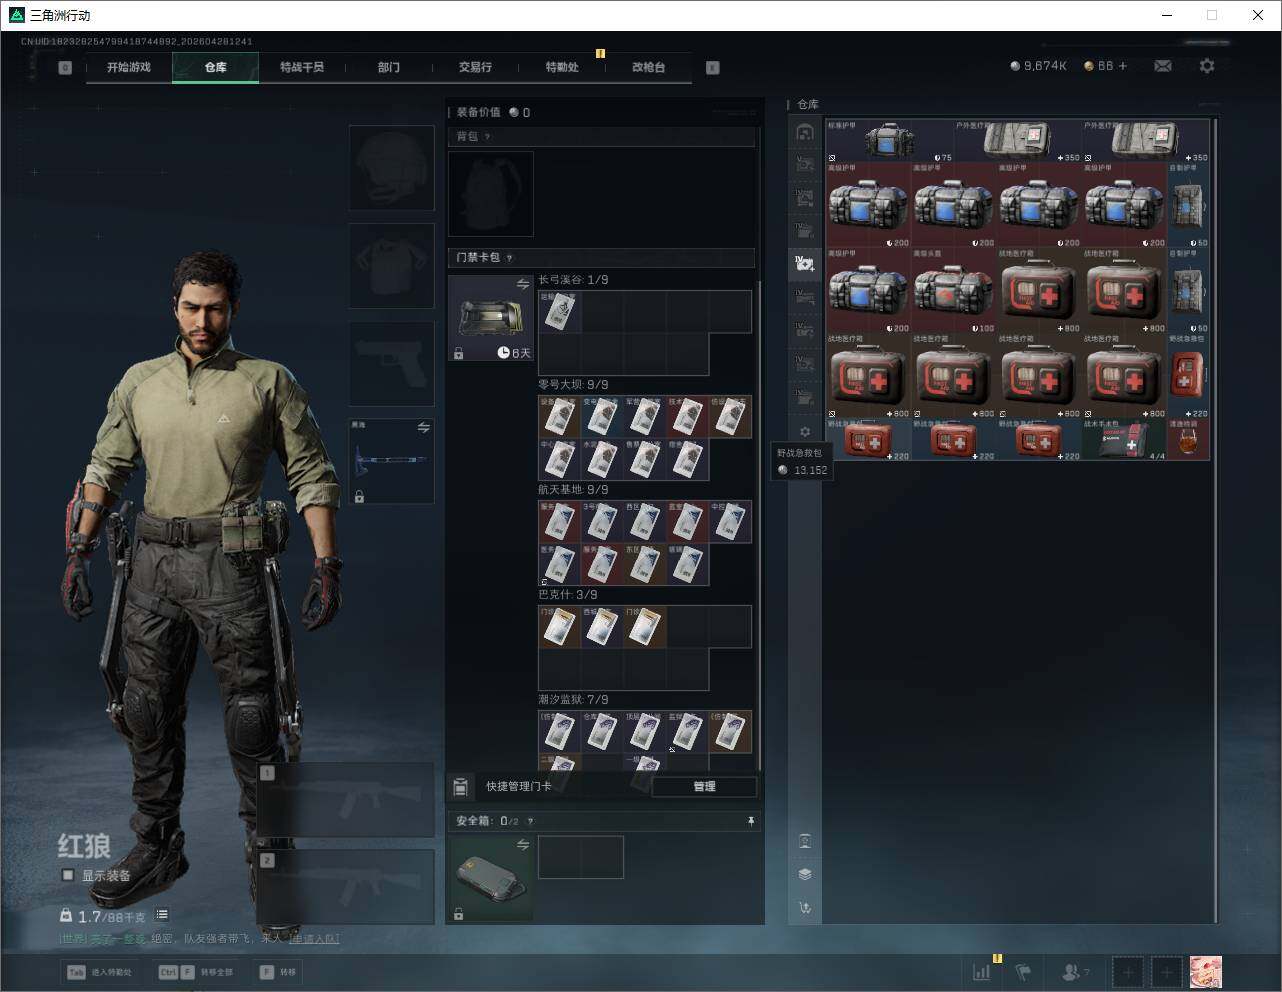1282x992 pixels.
Task: Go to the 部门 tab
Action: tap(389, 67)
